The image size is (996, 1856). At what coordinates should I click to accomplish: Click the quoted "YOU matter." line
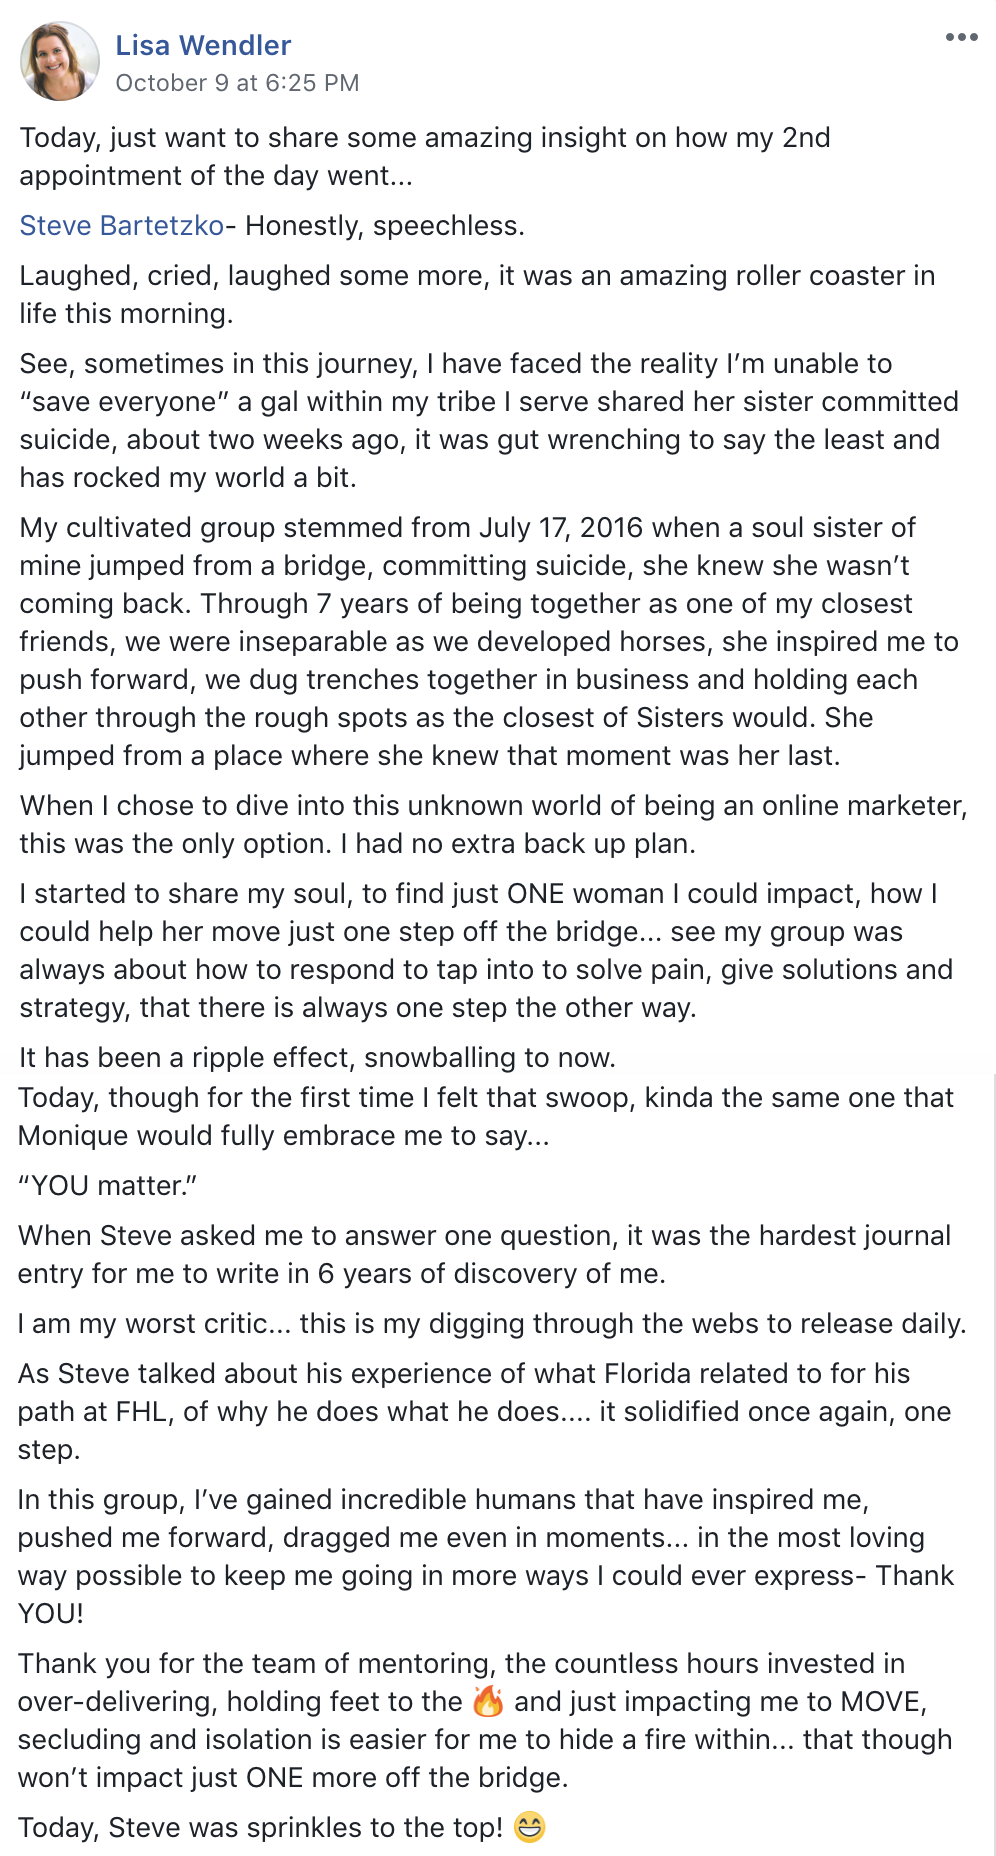[108, 1186]
